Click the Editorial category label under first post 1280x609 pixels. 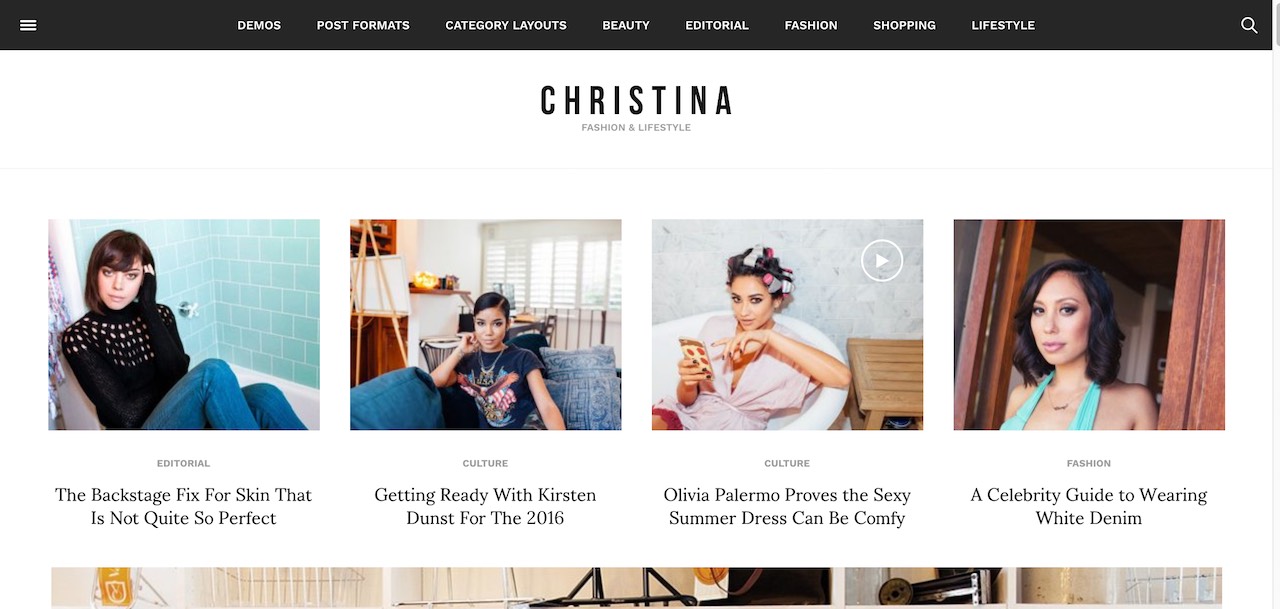184,463
